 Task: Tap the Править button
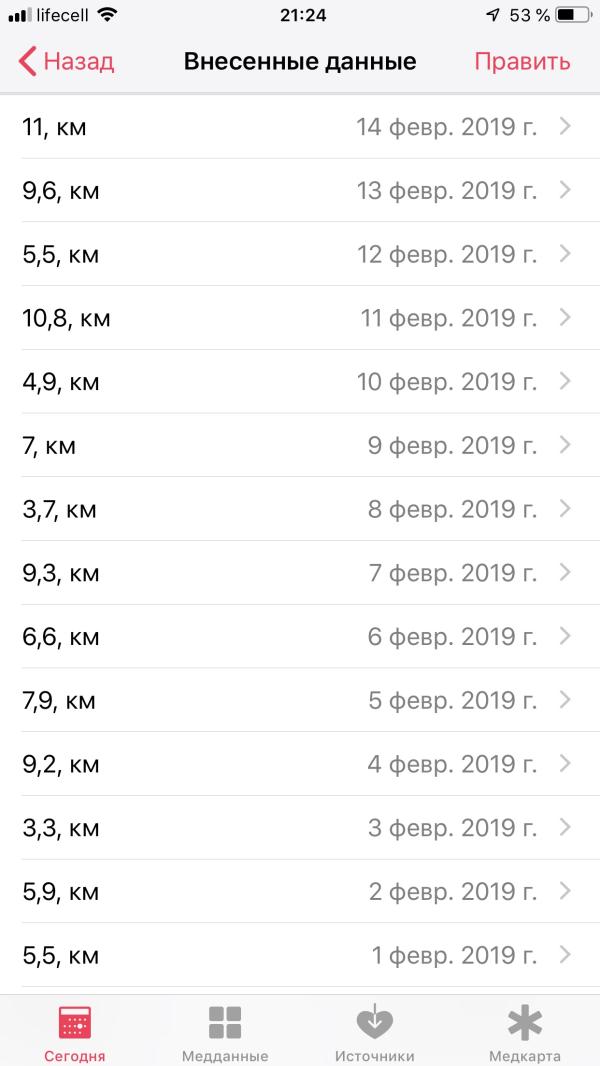tap(522, 61)
